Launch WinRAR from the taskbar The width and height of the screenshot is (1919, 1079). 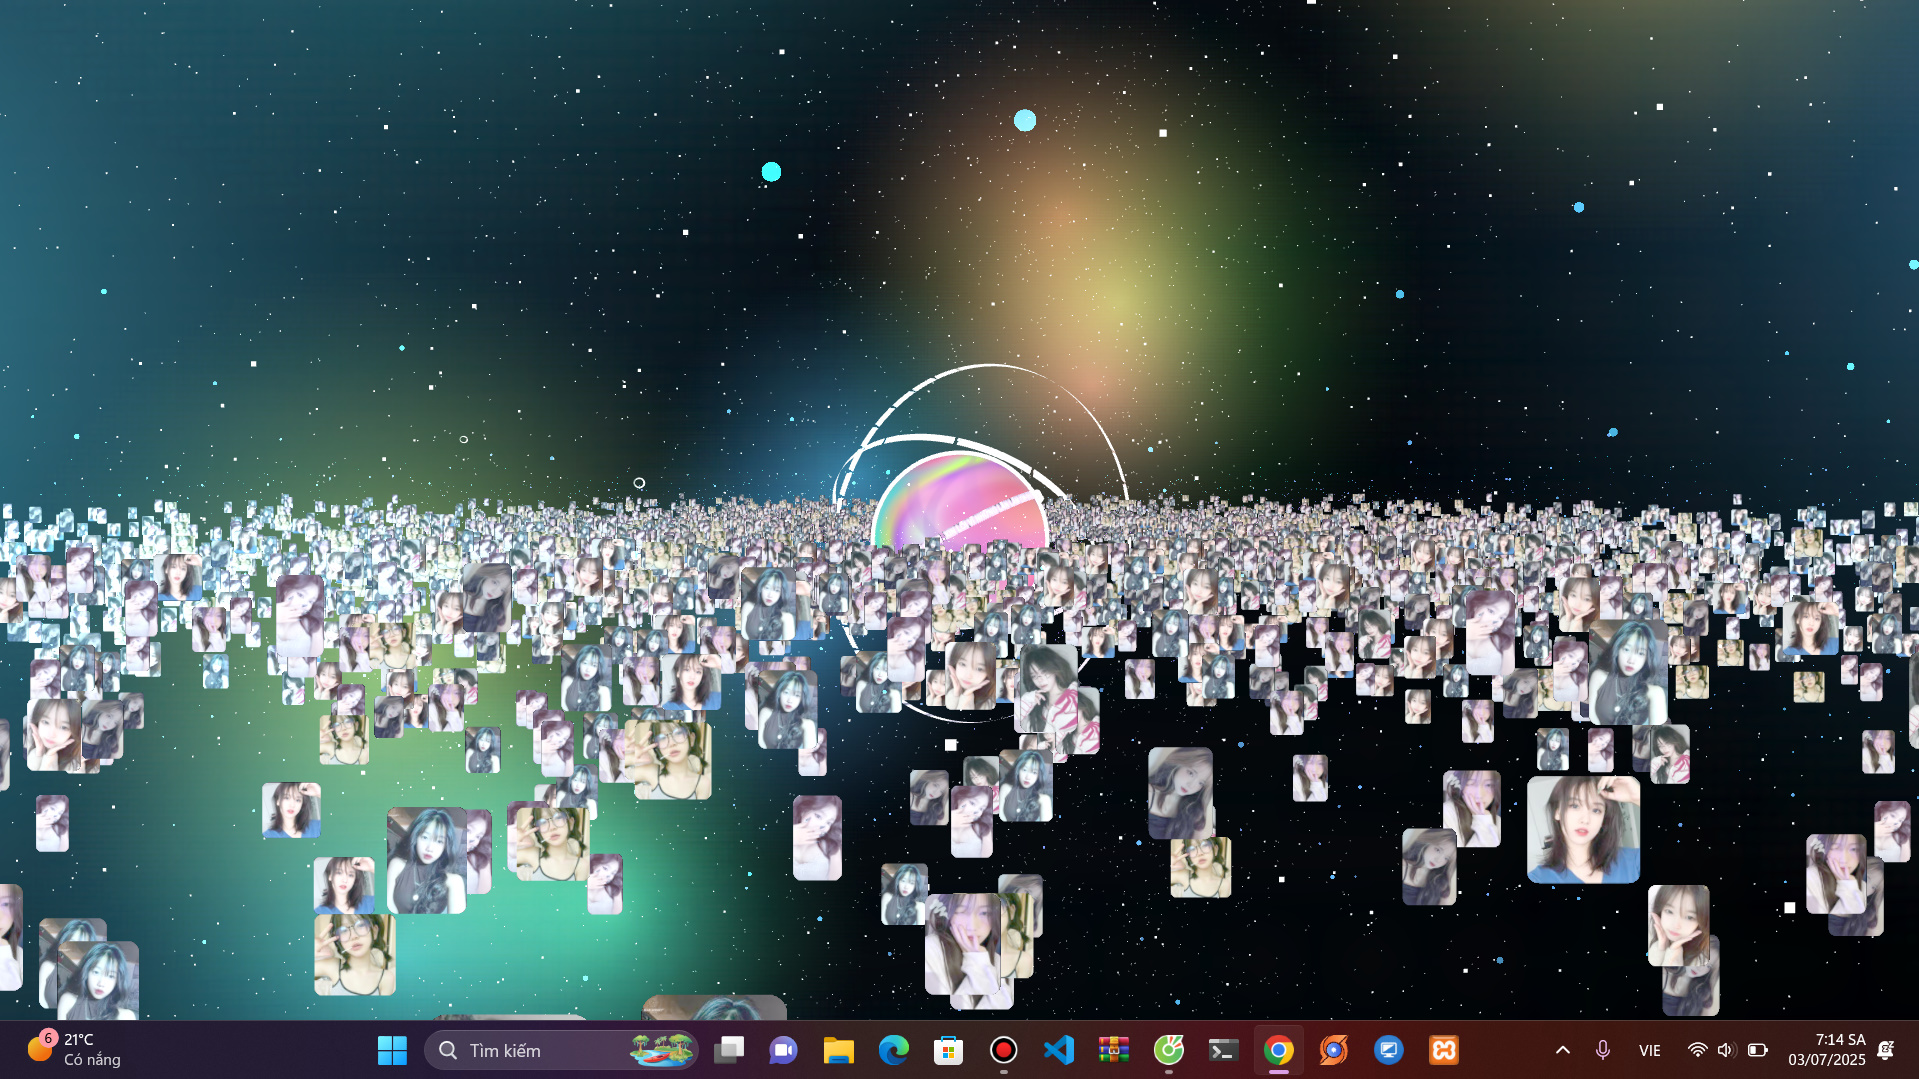[x=1113, y=1050]
